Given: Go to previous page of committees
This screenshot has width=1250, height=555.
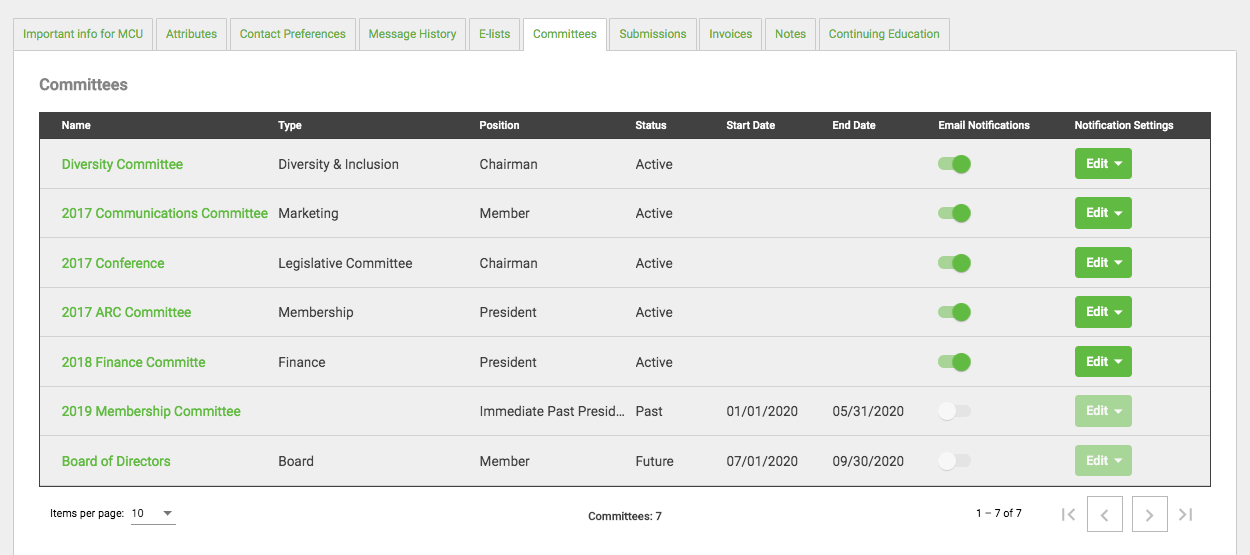Looking at the screenshot, I should pos(1105,514).
